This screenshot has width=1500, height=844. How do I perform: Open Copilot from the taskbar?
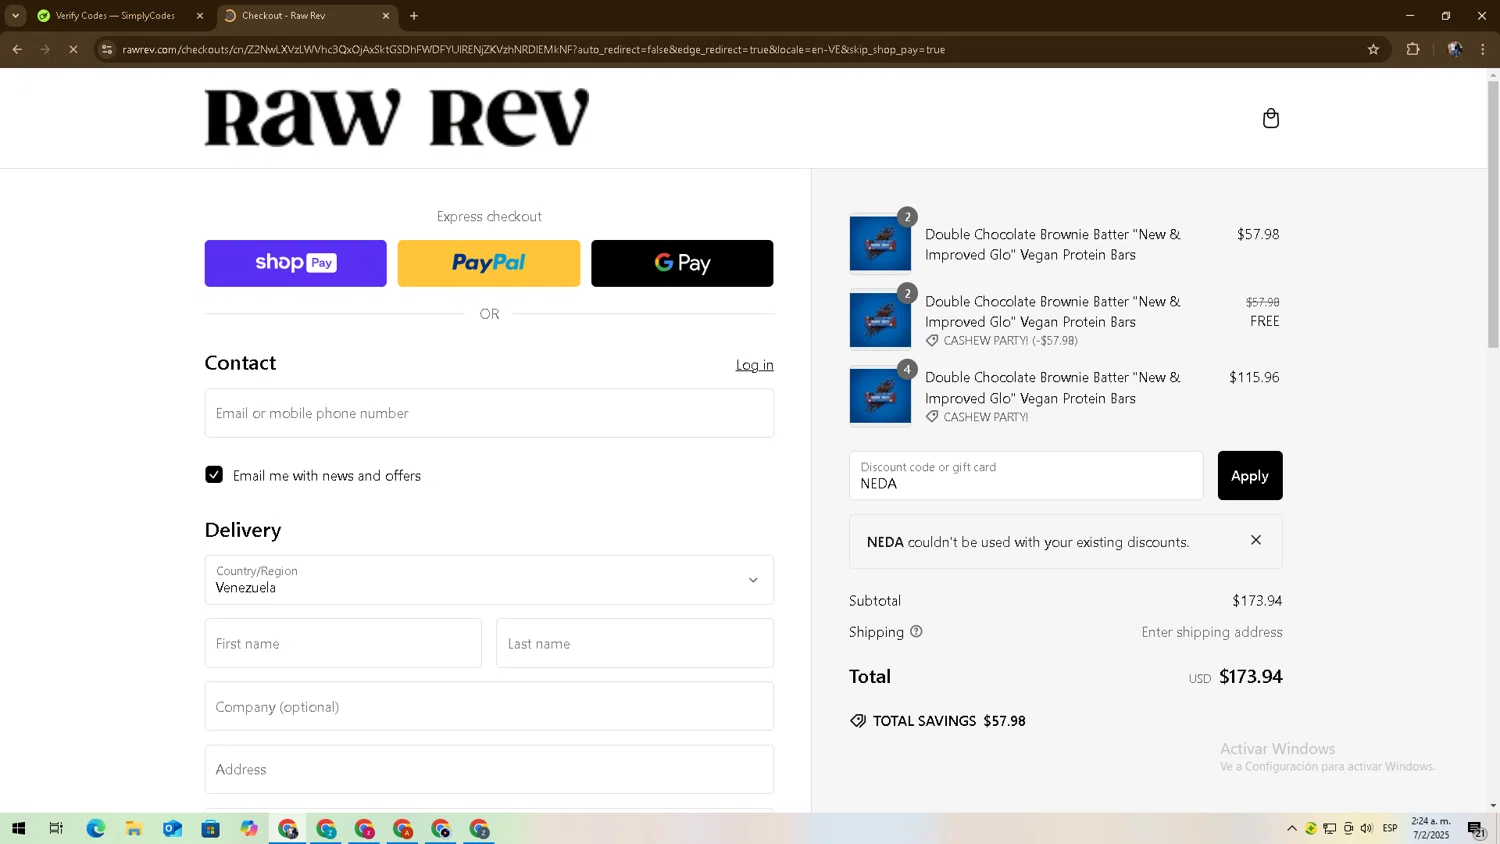(x=249, y=829)
